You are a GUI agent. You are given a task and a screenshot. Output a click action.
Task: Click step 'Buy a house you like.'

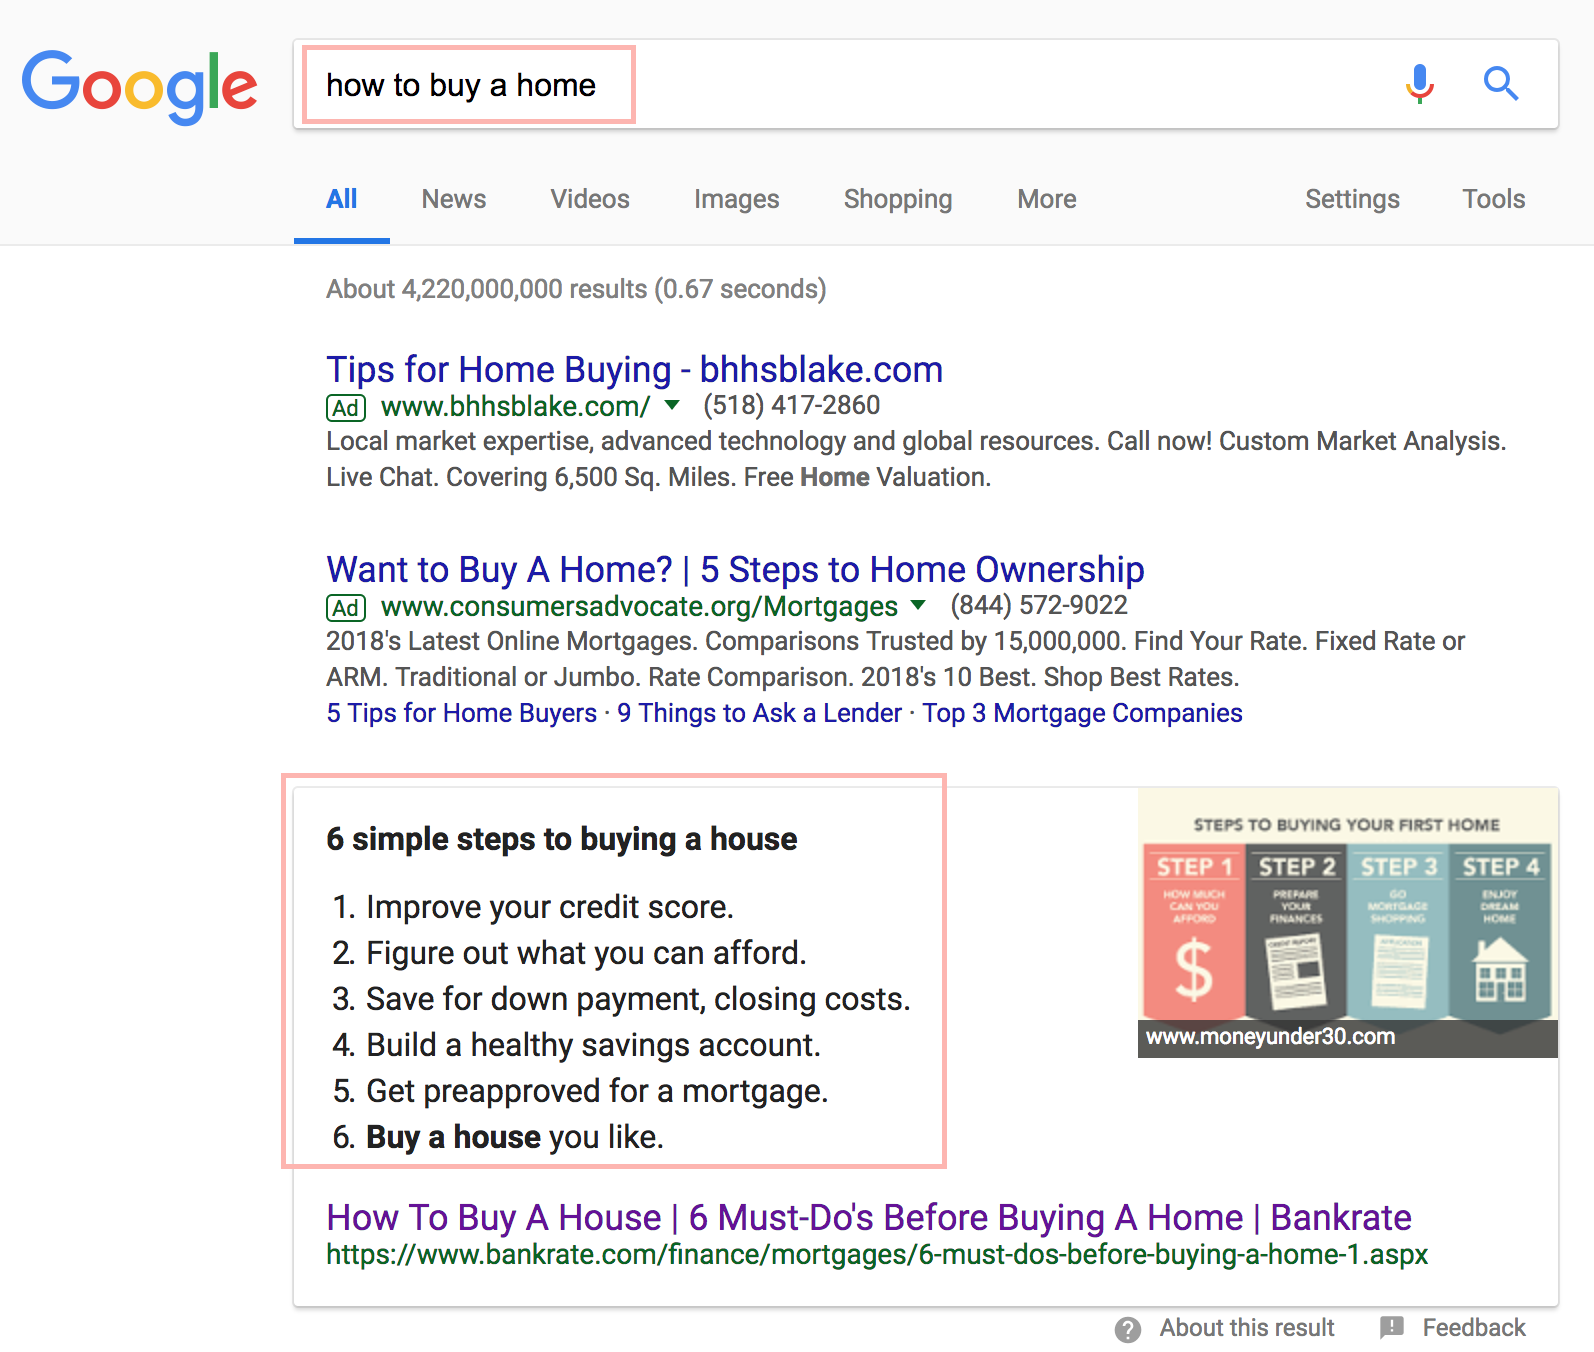(x=515, y=1137)
